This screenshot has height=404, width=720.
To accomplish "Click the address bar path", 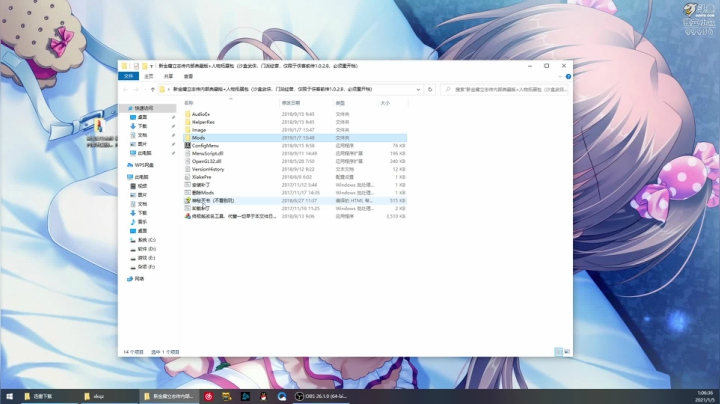I will click(272, 90).
